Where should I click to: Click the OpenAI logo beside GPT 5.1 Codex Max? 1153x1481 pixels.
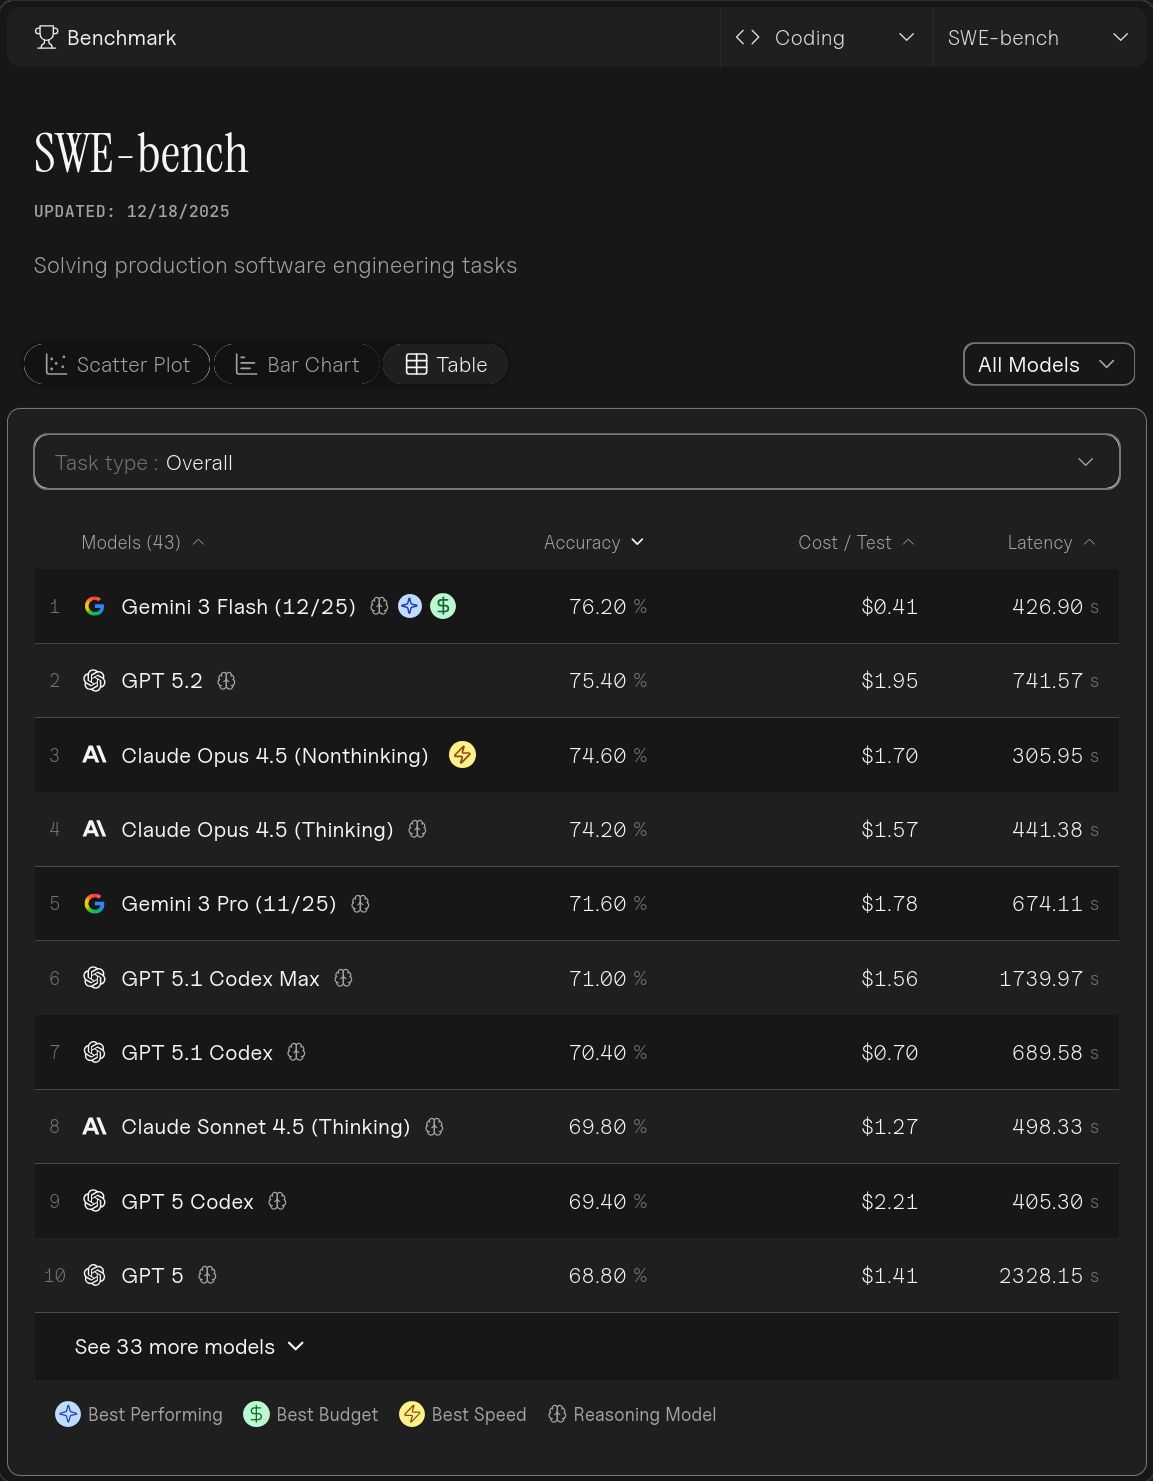(x=95, y=978)
